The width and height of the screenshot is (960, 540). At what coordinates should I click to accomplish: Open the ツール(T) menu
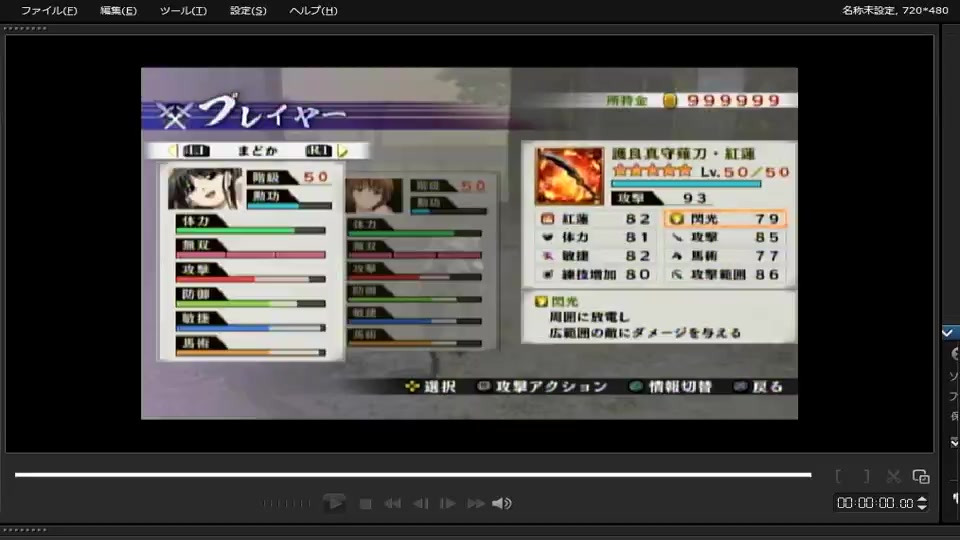coord(183,10)
